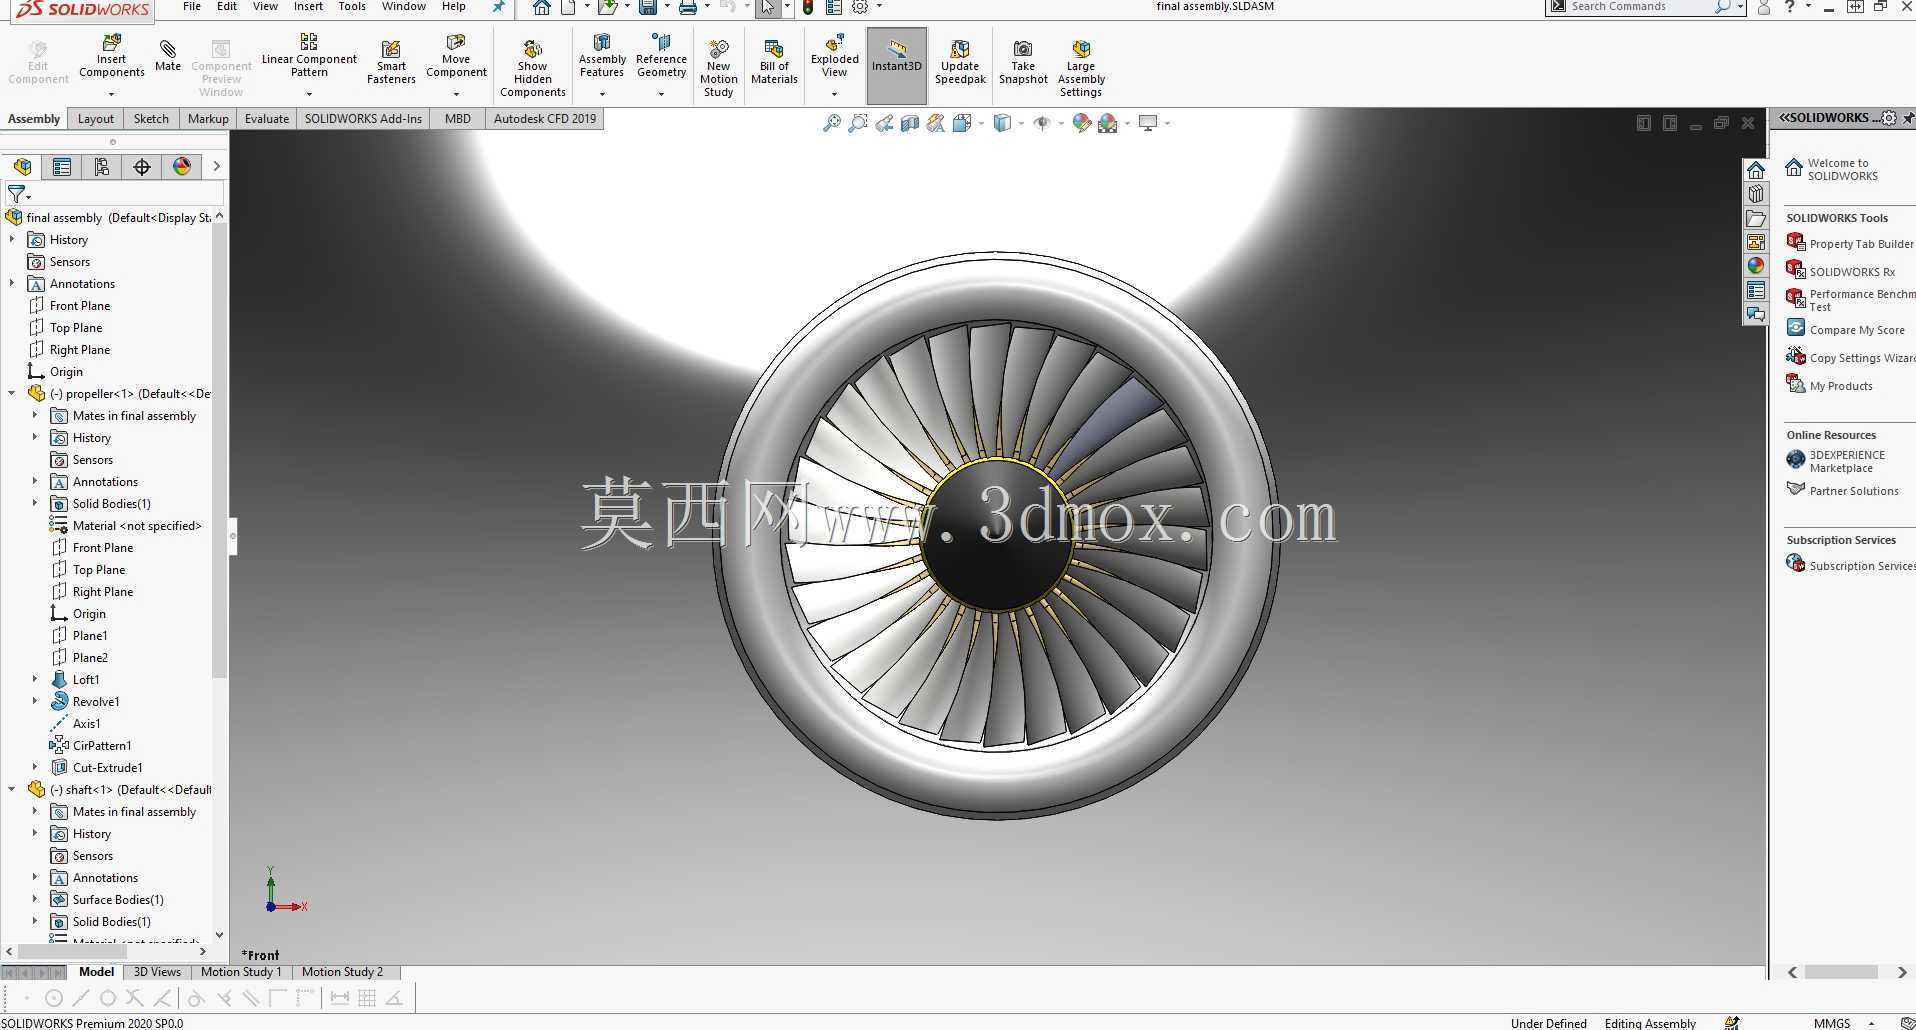The image size is (1916, 1030).
Task: Open Reference Geometry tool
Action: (661, 56)
